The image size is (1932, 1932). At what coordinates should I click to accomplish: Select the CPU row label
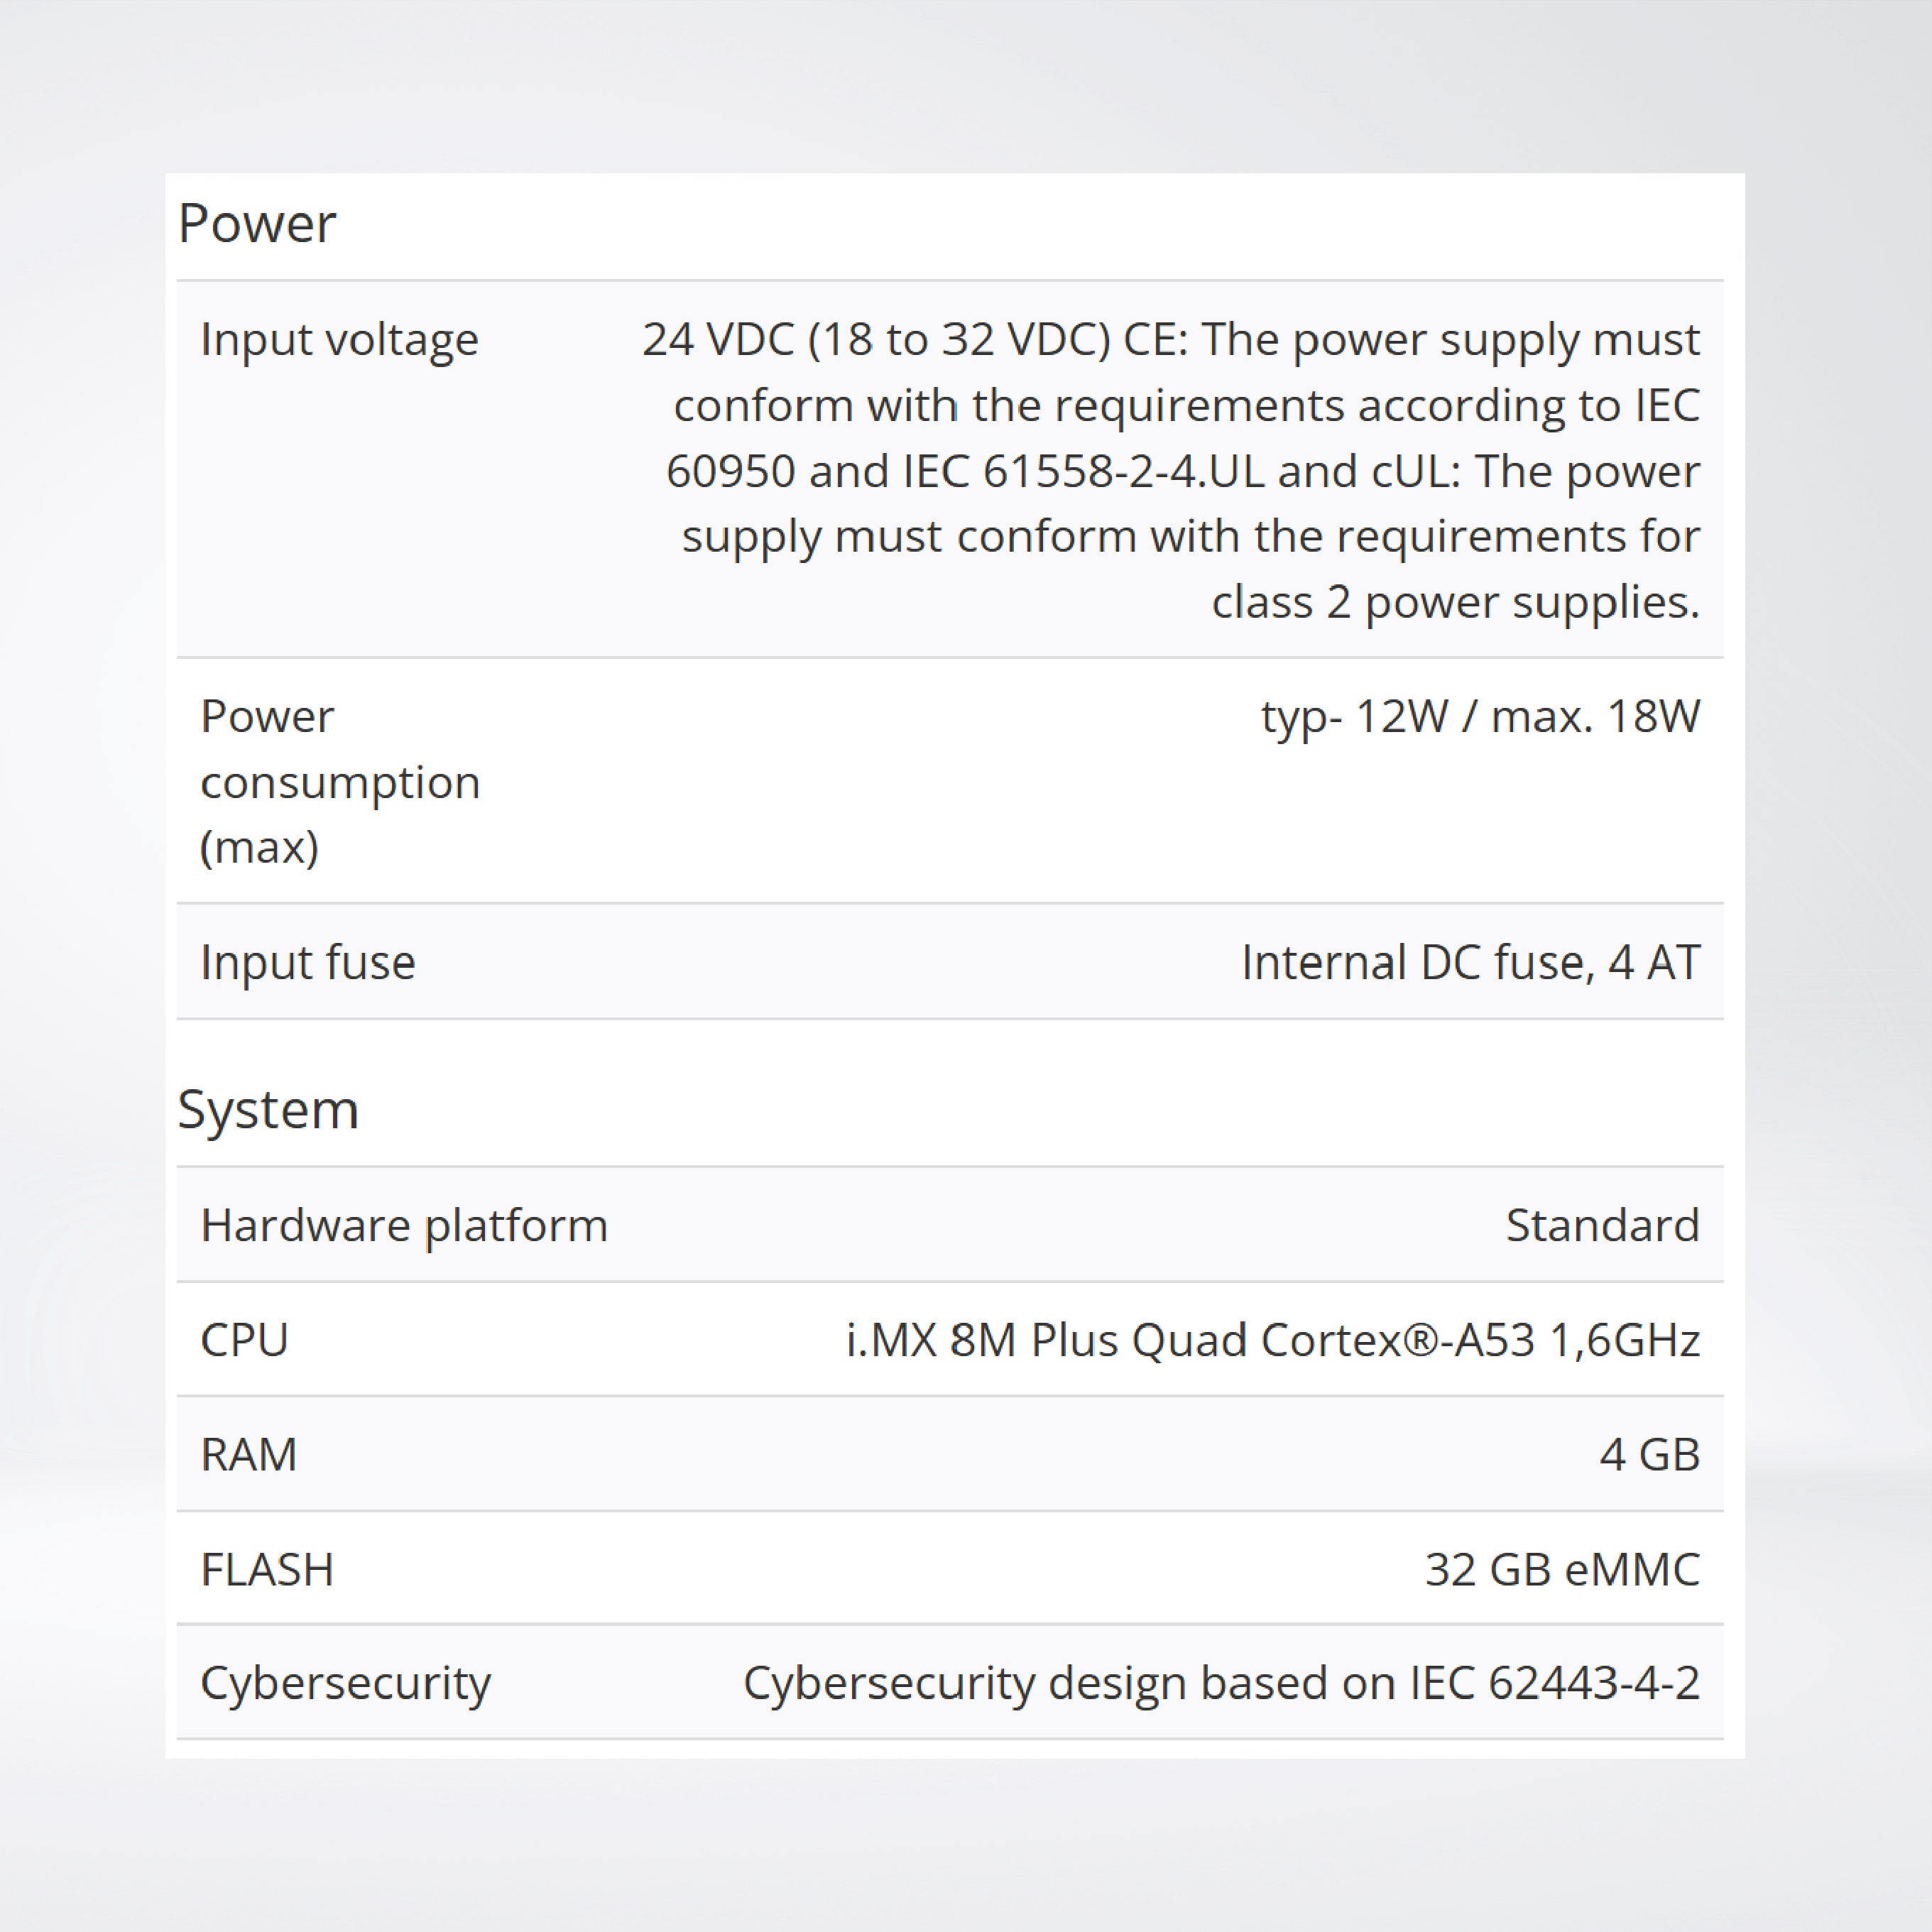[244, 1340]
